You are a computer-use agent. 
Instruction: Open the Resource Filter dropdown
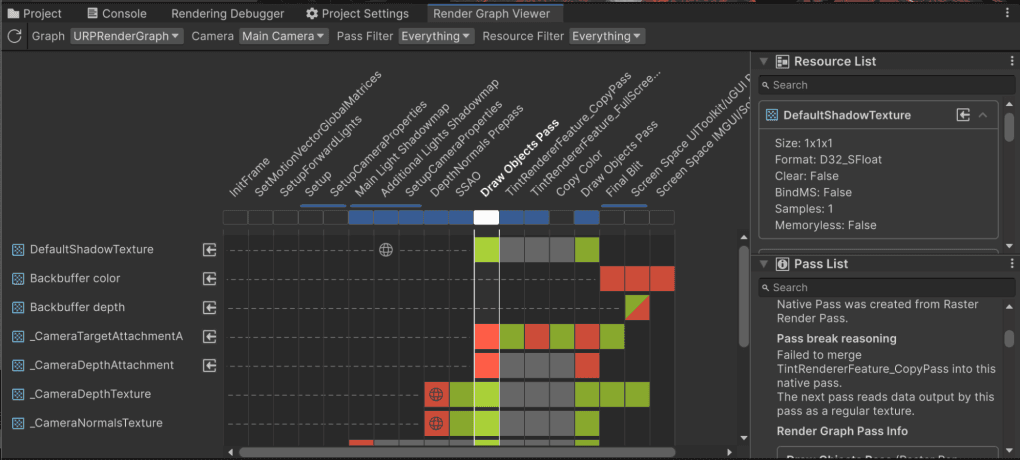click(x=607, y=36)
